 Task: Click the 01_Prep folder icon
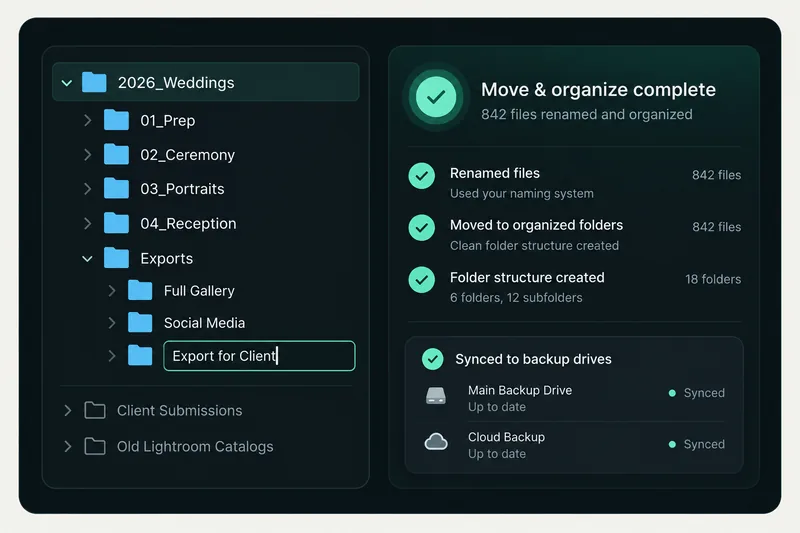[x=116, y=120]
